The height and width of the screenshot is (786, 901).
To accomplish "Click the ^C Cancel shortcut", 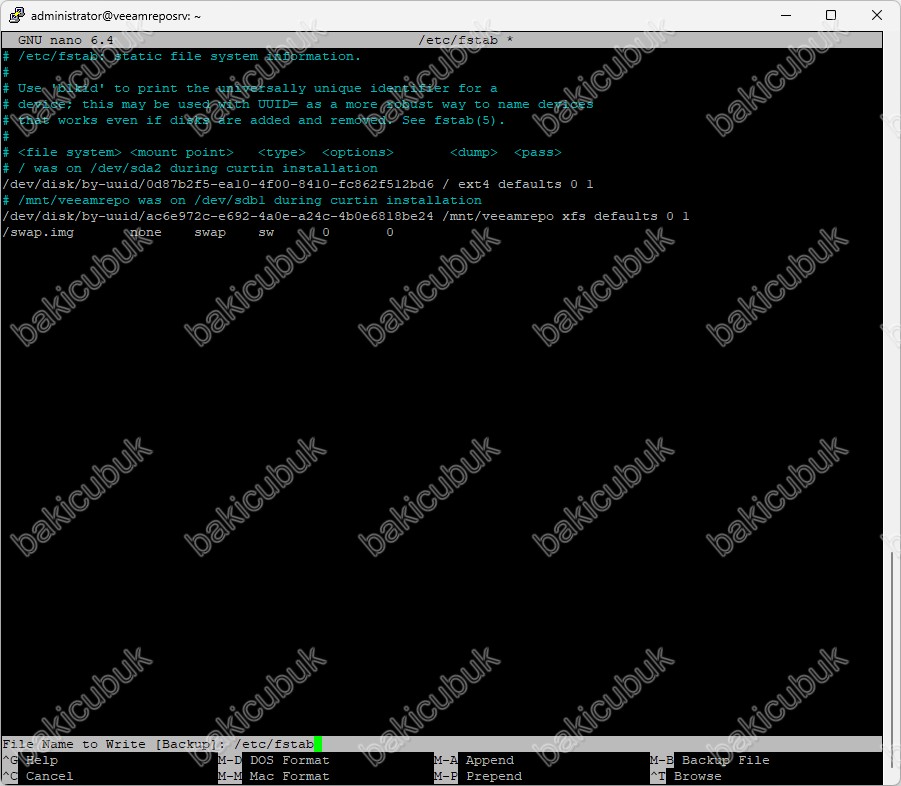I will 38,776.
